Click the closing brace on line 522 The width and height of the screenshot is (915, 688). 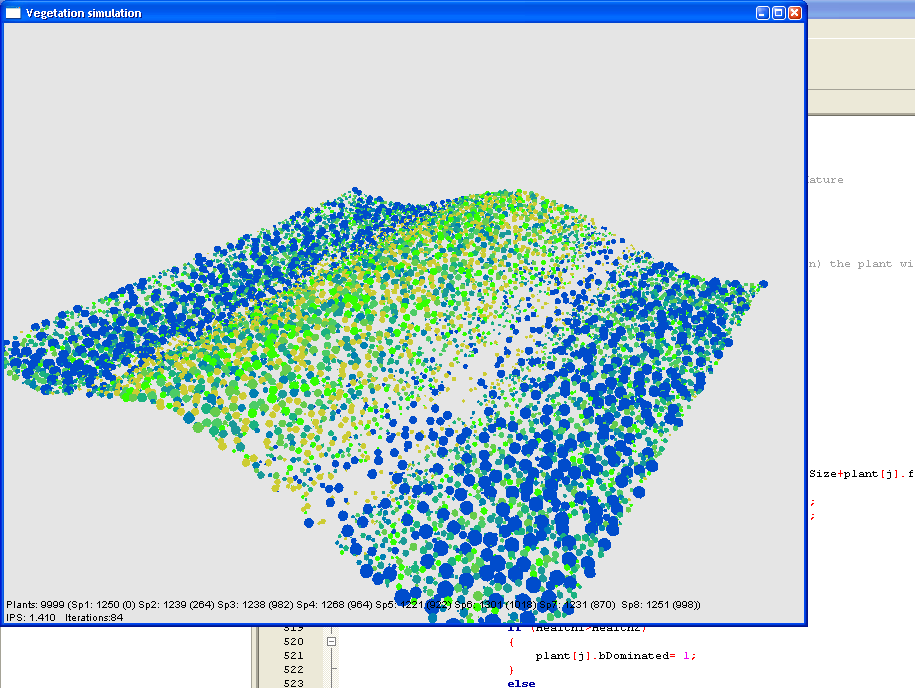[x=511, y=669]
